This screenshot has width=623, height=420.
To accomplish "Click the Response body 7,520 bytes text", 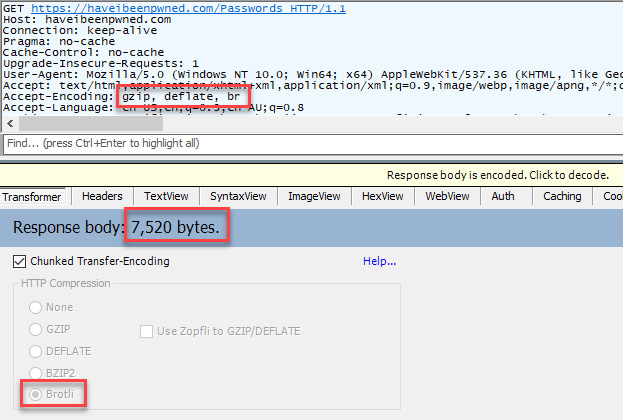I will click(x=116, y=227).
